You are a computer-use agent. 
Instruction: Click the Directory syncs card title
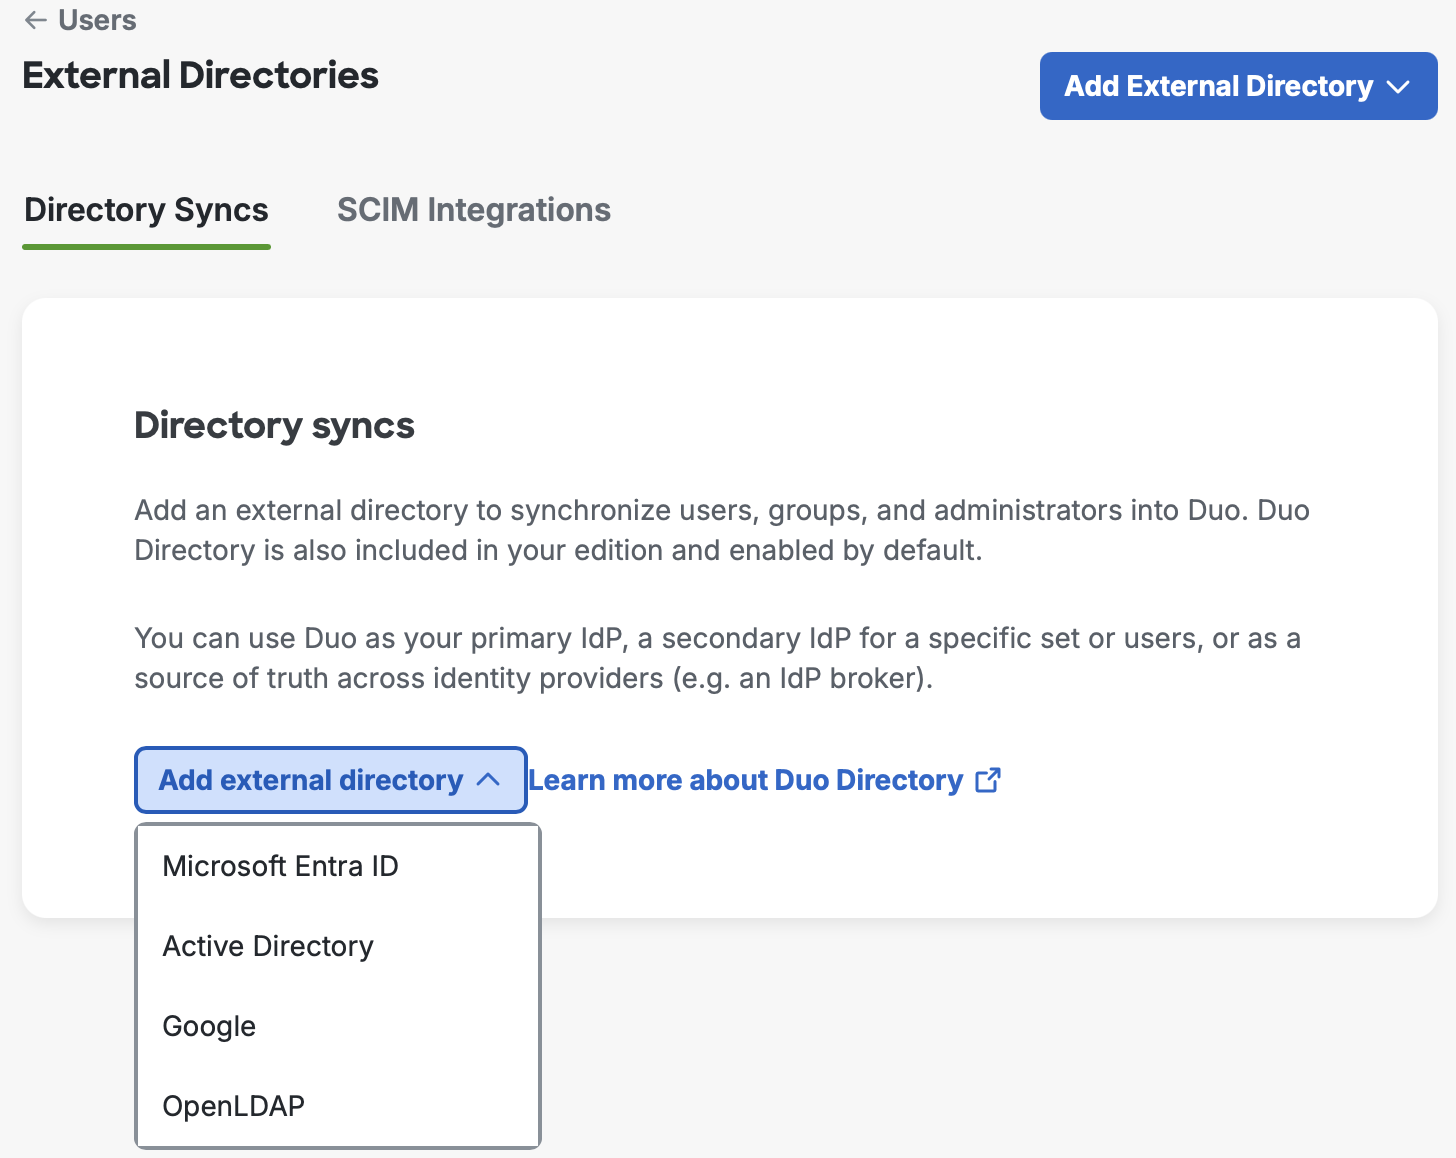pos(273,425)
